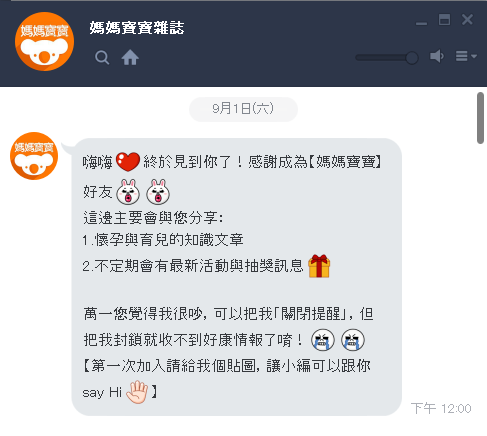
Task: Click the gift box emoji
Action: coord(319,266)
